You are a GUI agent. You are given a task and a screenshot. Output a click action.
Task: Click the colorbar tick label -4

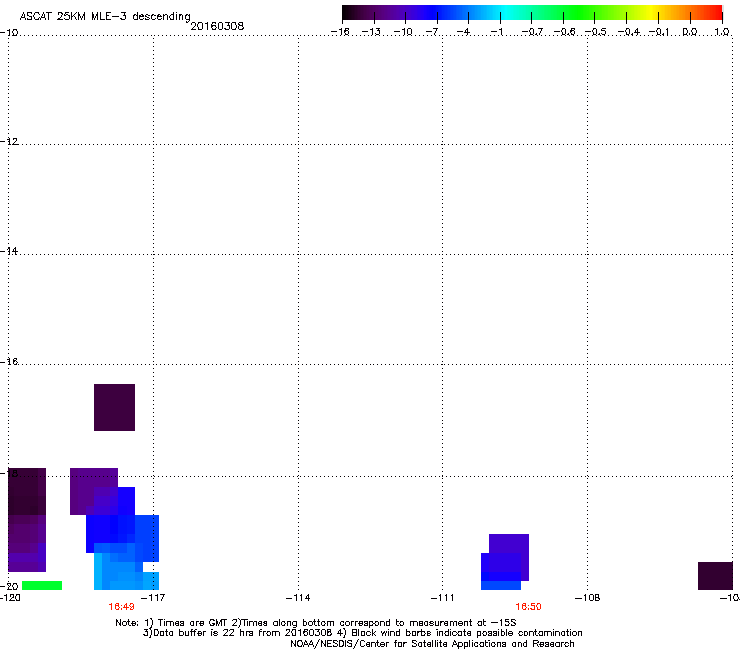pyautogui.click(x=463, y=32)
